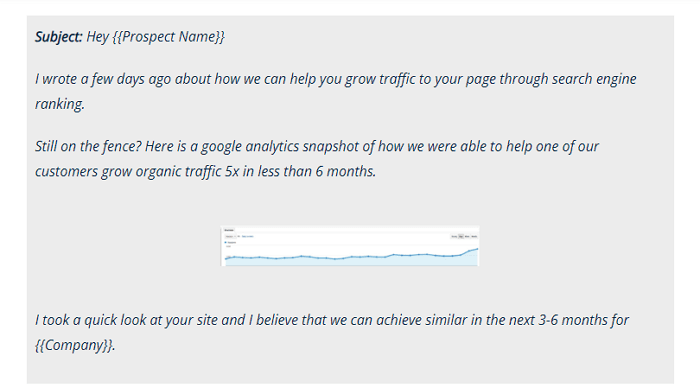Viewport: 700px width, 388px height.
Task: Open the Google Analytics snapshot image
Action: click(350, 246)
